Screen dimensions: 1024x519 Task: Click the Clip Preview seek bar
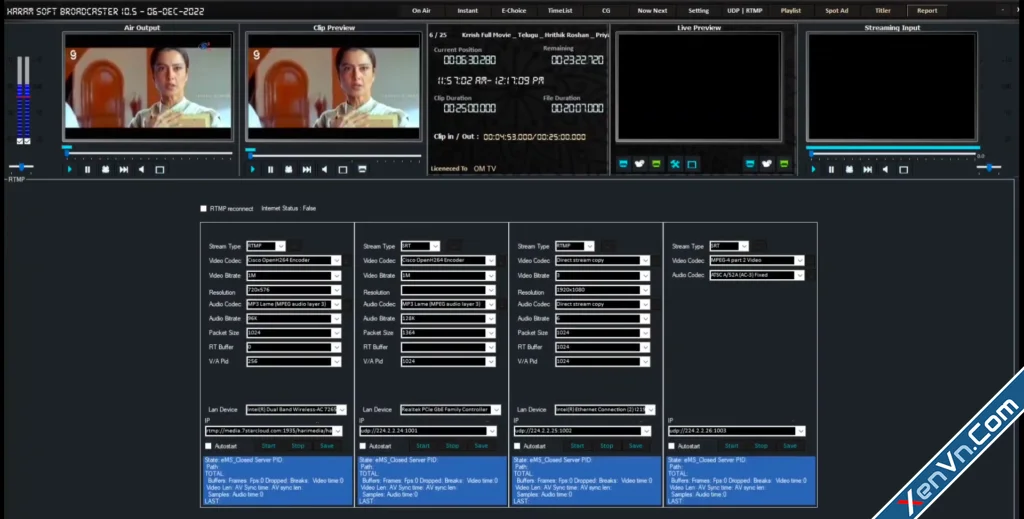334,155
